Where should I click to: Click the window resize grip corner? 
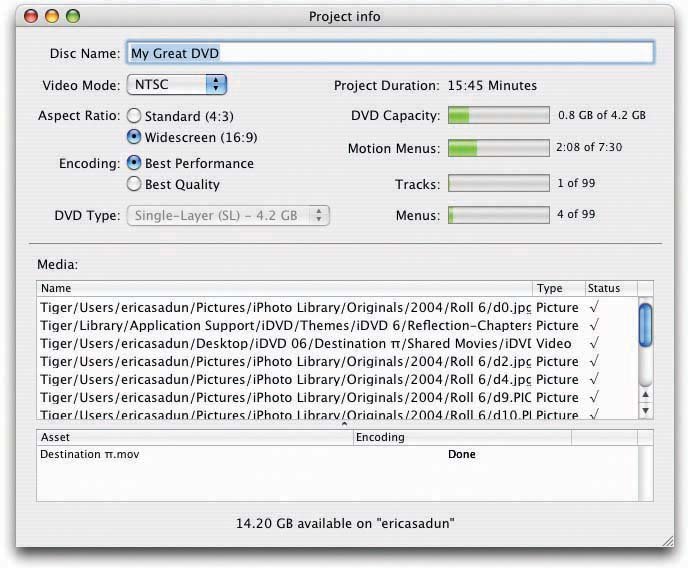(x=667, y=539)
